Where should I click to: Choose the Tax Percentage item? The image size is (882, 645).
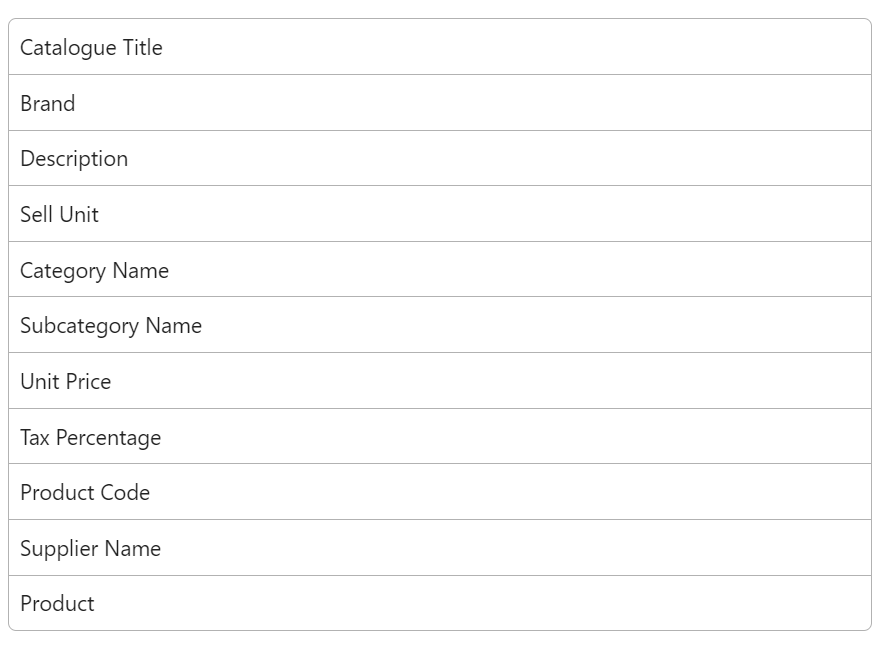[440, 436]
